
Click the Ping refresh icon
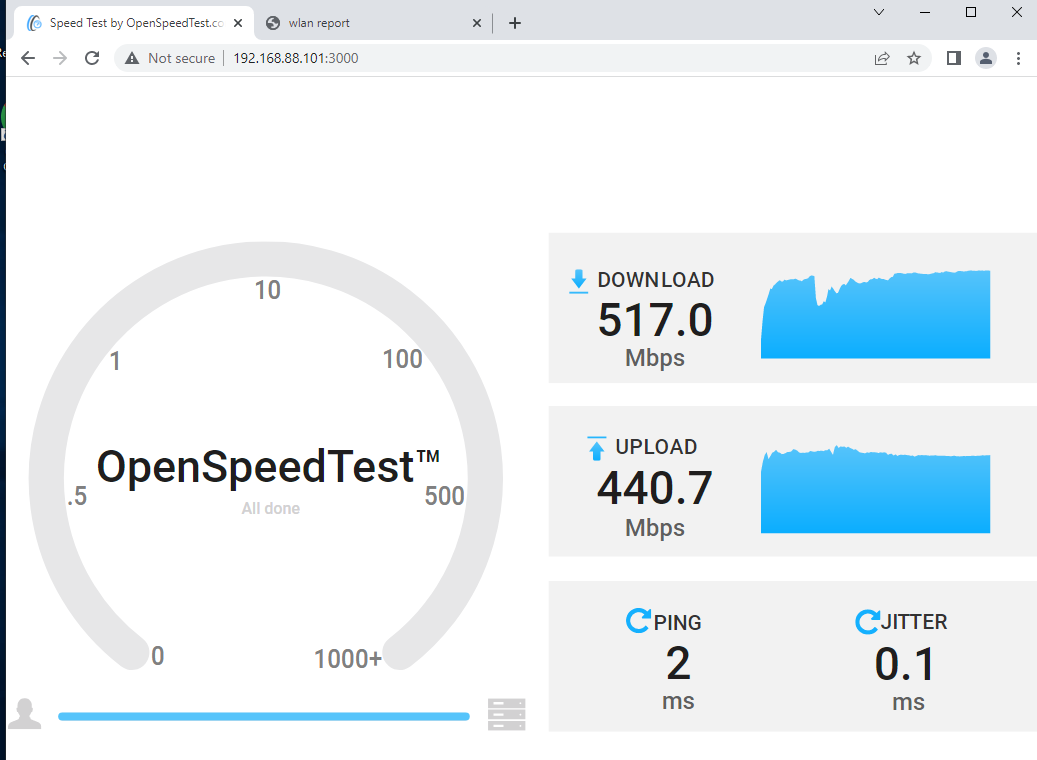[x=638, y=620]
